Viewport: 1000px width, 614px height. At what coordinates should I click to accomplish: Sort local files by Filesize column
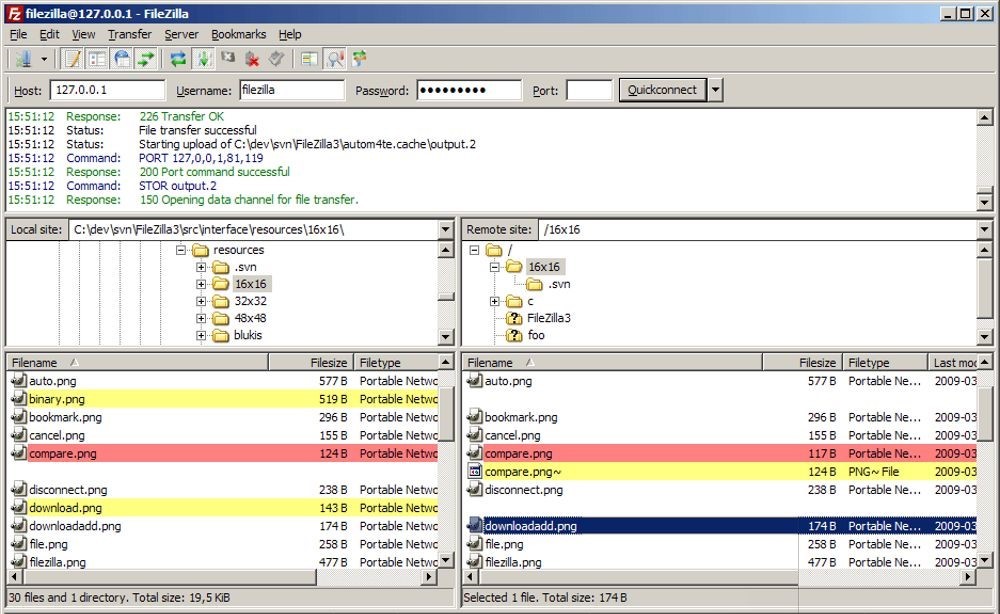point(309,362)
